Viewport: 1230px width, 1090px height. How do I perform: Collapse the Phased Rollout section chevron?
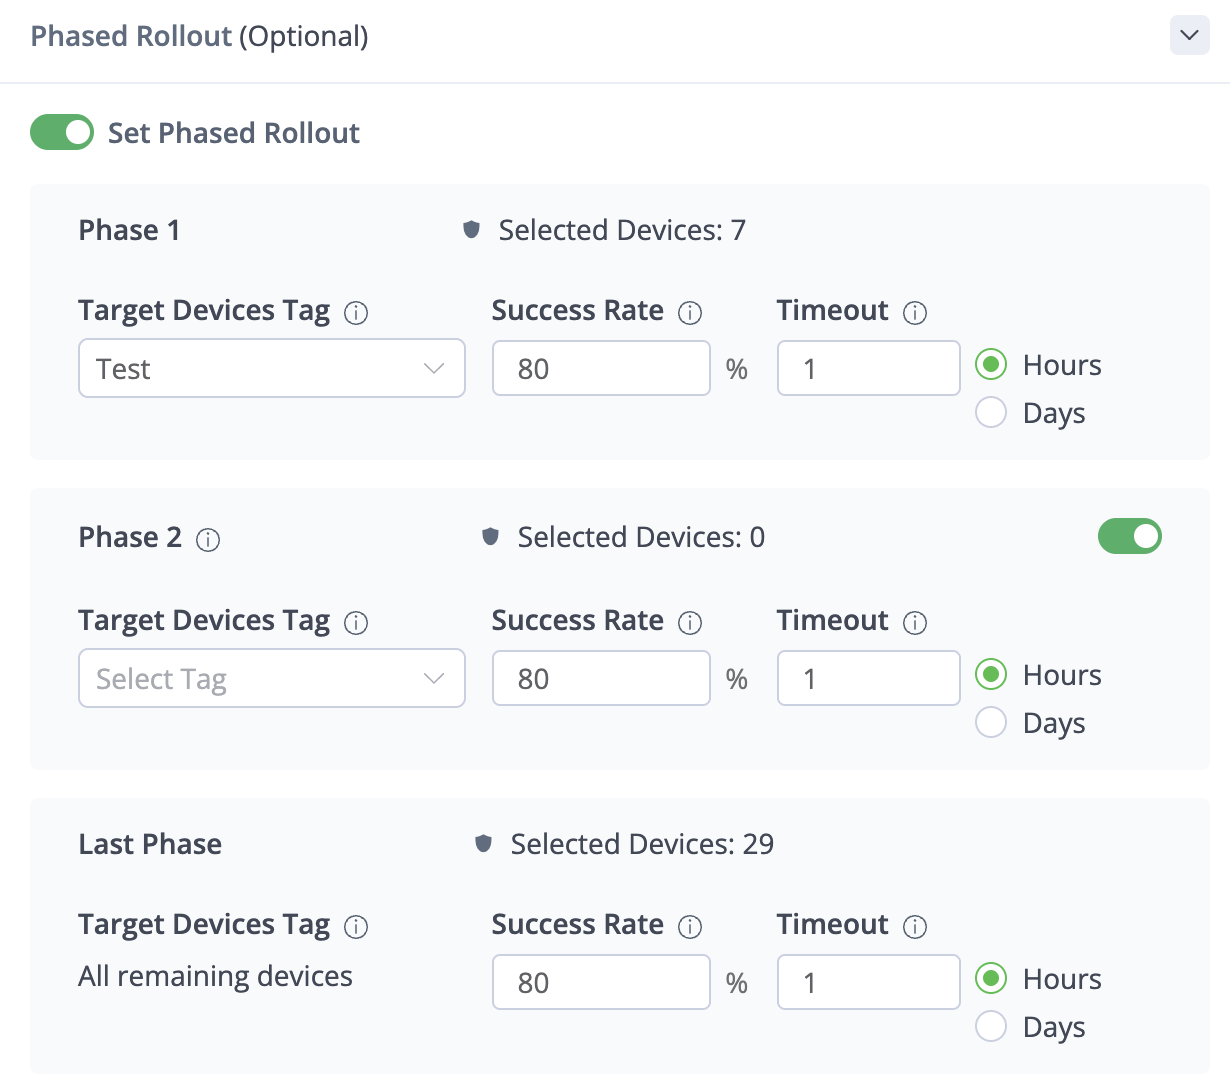[x=1189, y=36]
